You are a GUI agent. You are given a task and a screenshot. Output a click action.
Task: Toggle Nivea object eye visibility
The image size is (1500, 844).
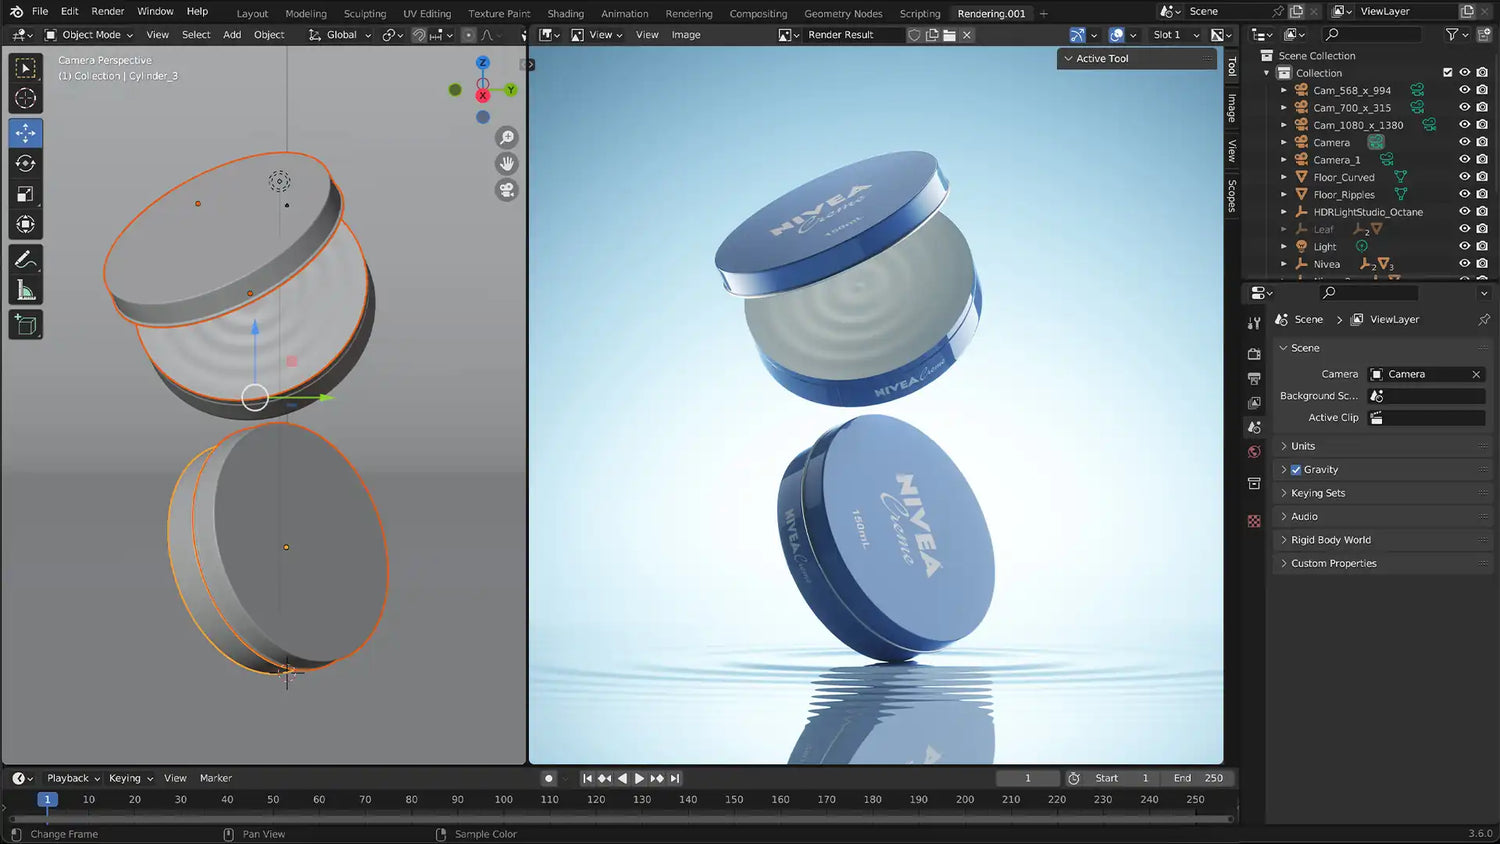click(1465, 264)
